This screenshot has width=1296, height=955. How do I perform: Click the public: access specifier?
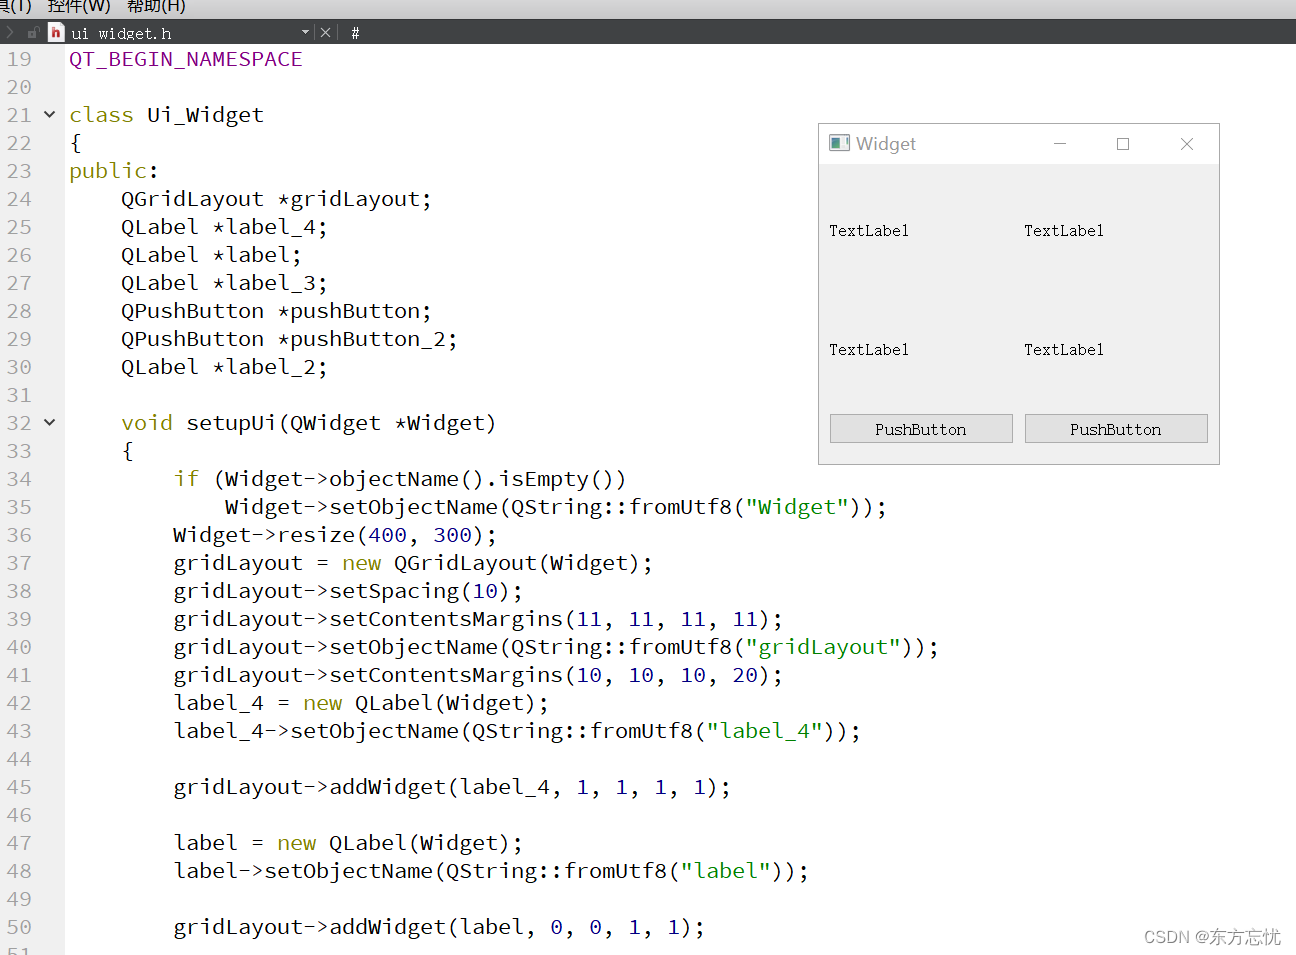(114, 171)
